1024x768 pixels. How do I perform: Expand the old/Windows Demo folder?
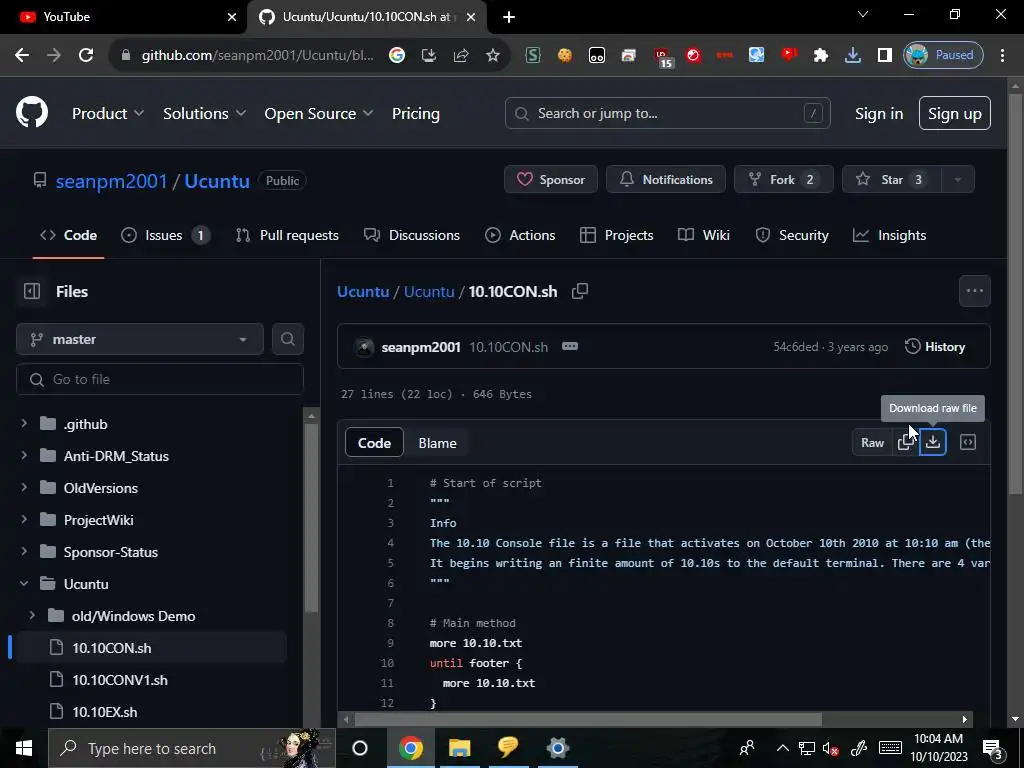click(32, 616)
